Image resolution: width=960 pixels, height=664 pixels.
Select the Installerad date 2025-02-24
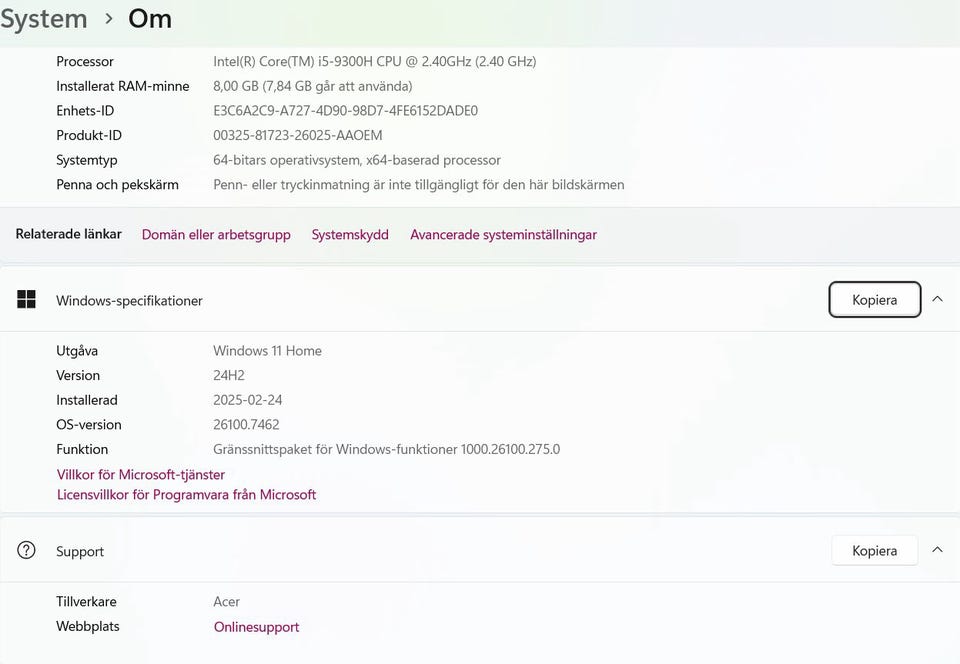[x=248, y=400]
